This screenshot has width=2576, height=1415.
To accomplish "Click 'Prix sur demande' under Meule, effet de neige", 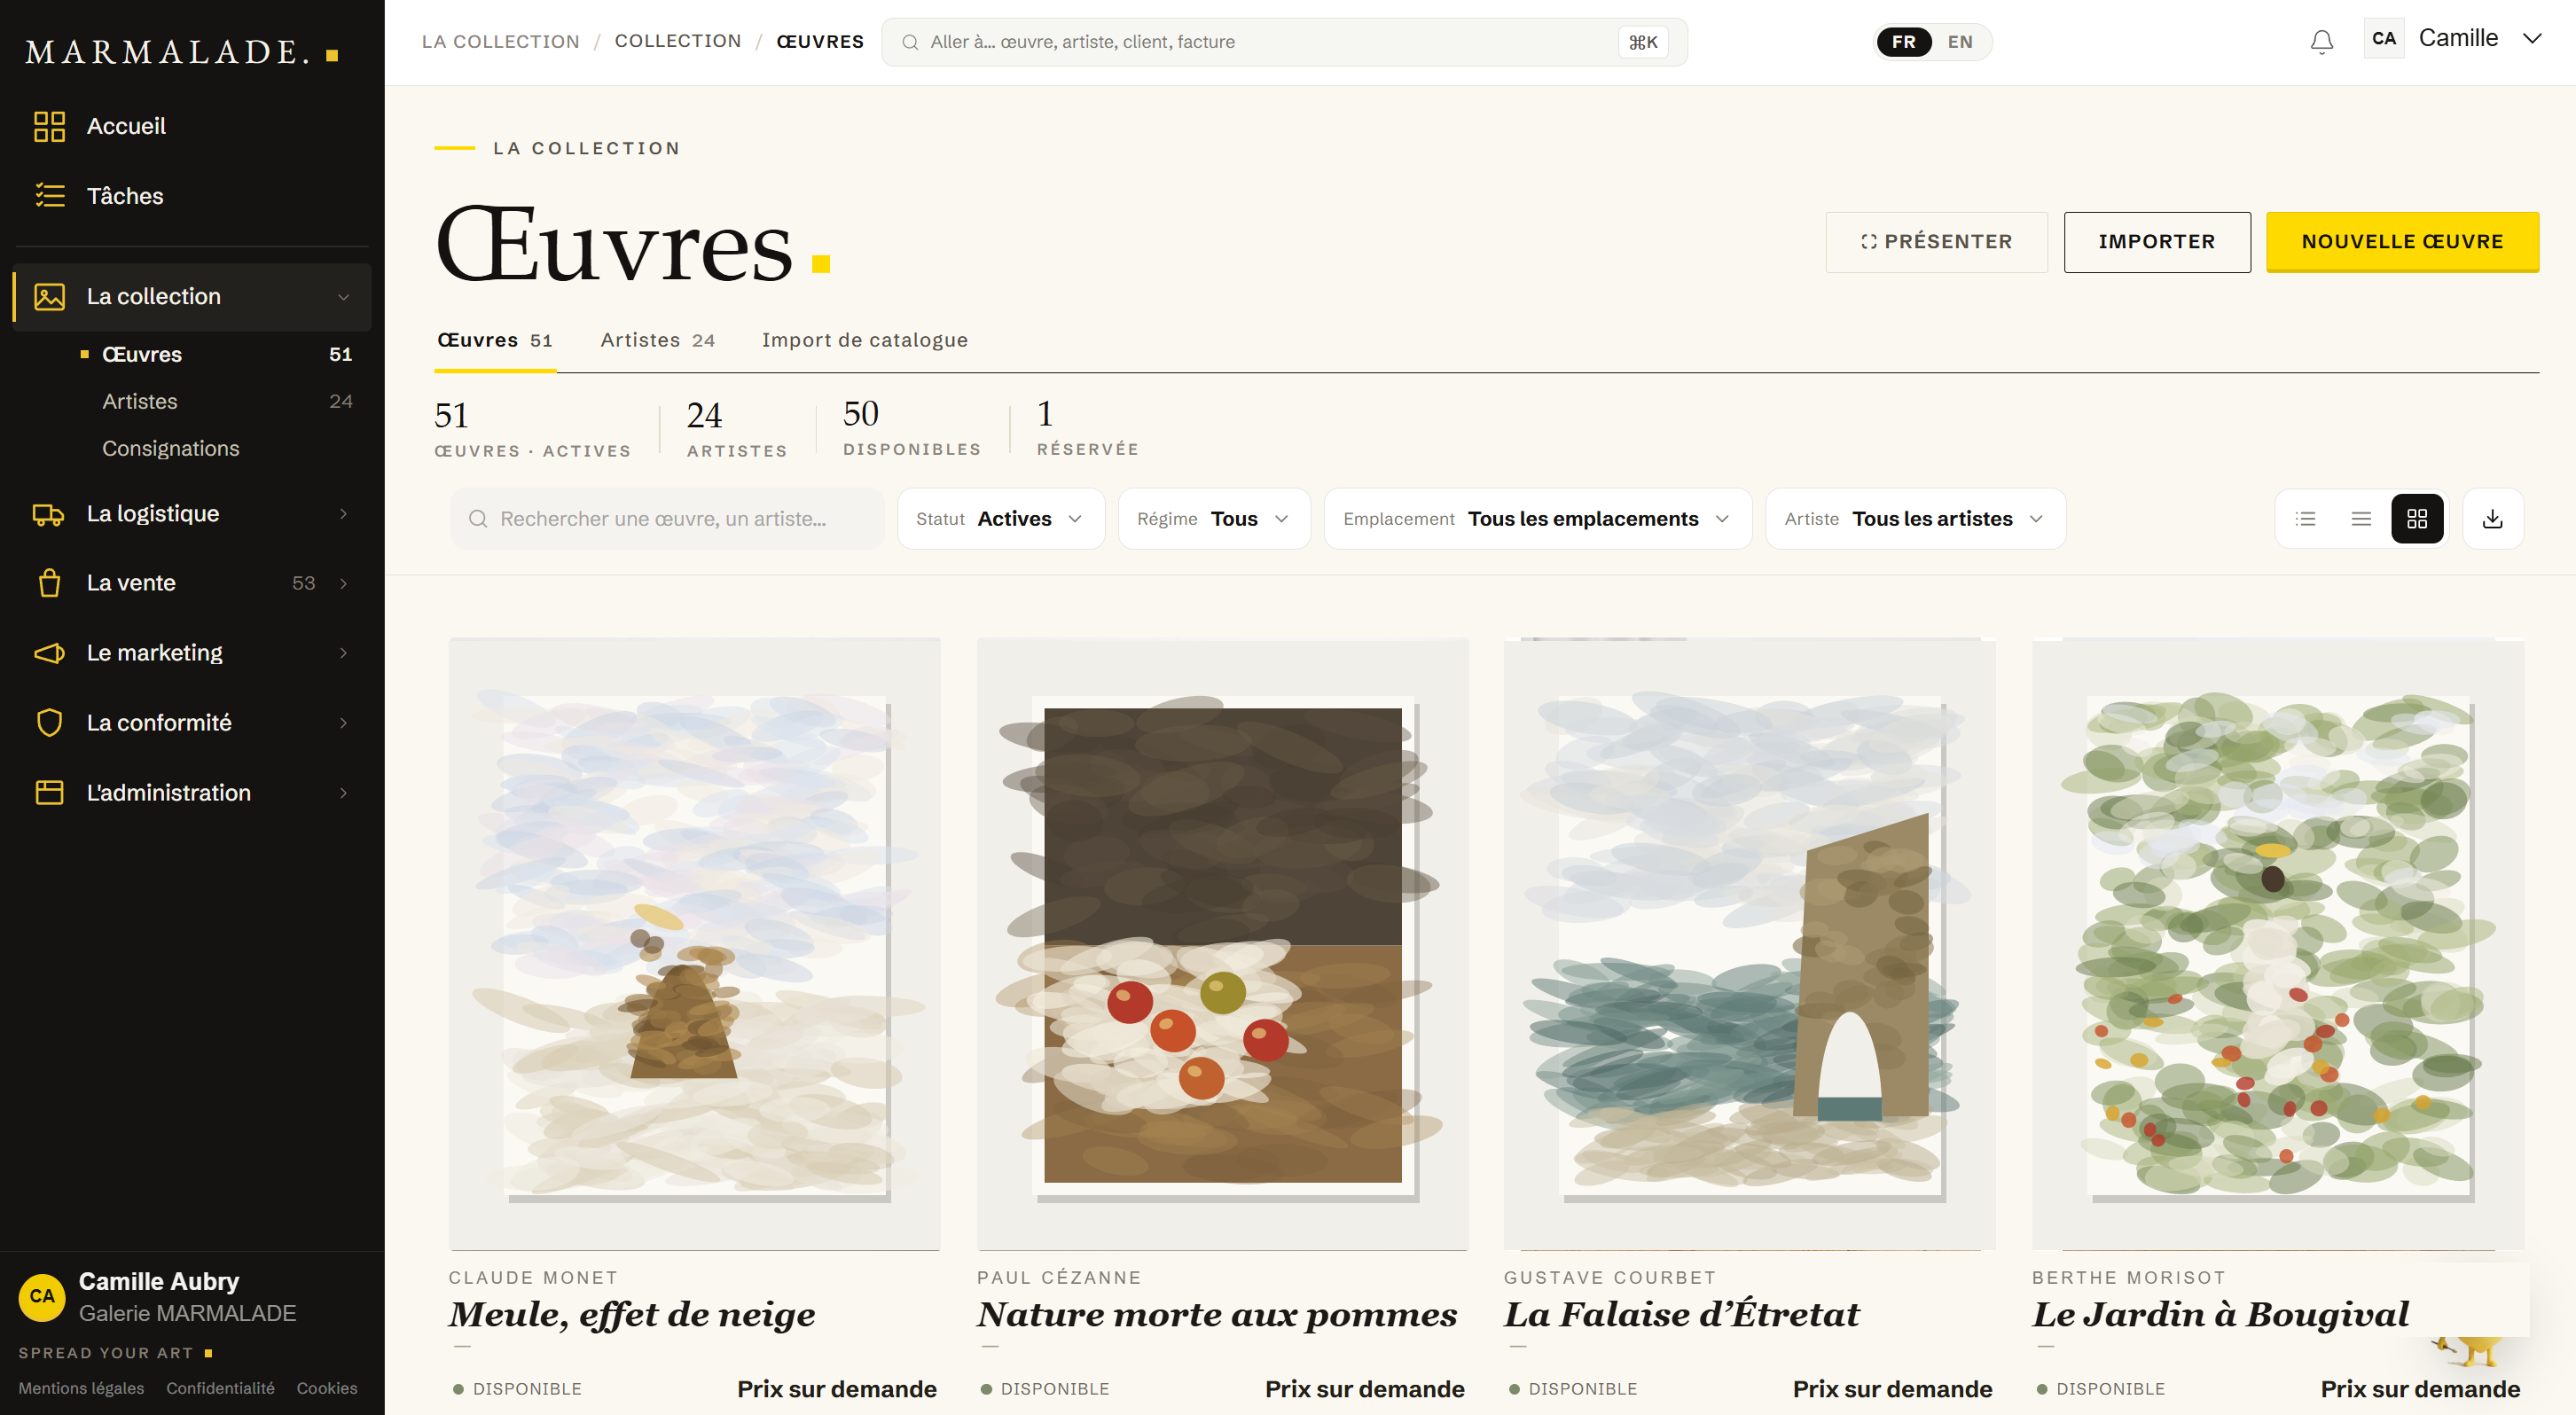I will coord(837,1389).
